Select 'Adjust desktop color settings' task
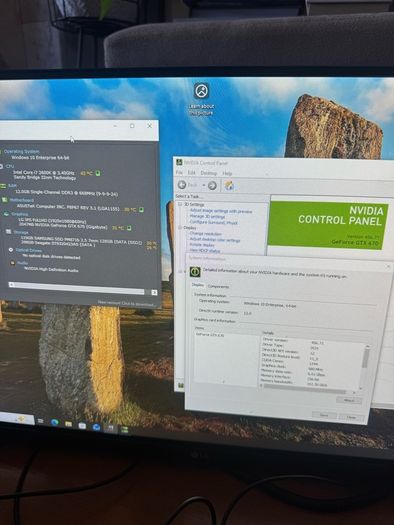 click(x=215, y=240)
